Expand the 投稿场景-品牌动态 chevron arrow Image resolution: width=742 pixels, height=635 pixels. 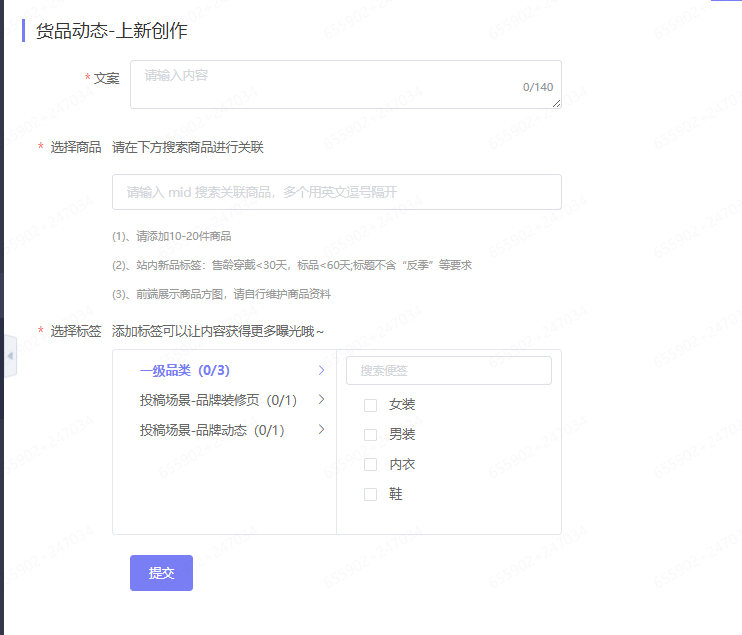321,430
